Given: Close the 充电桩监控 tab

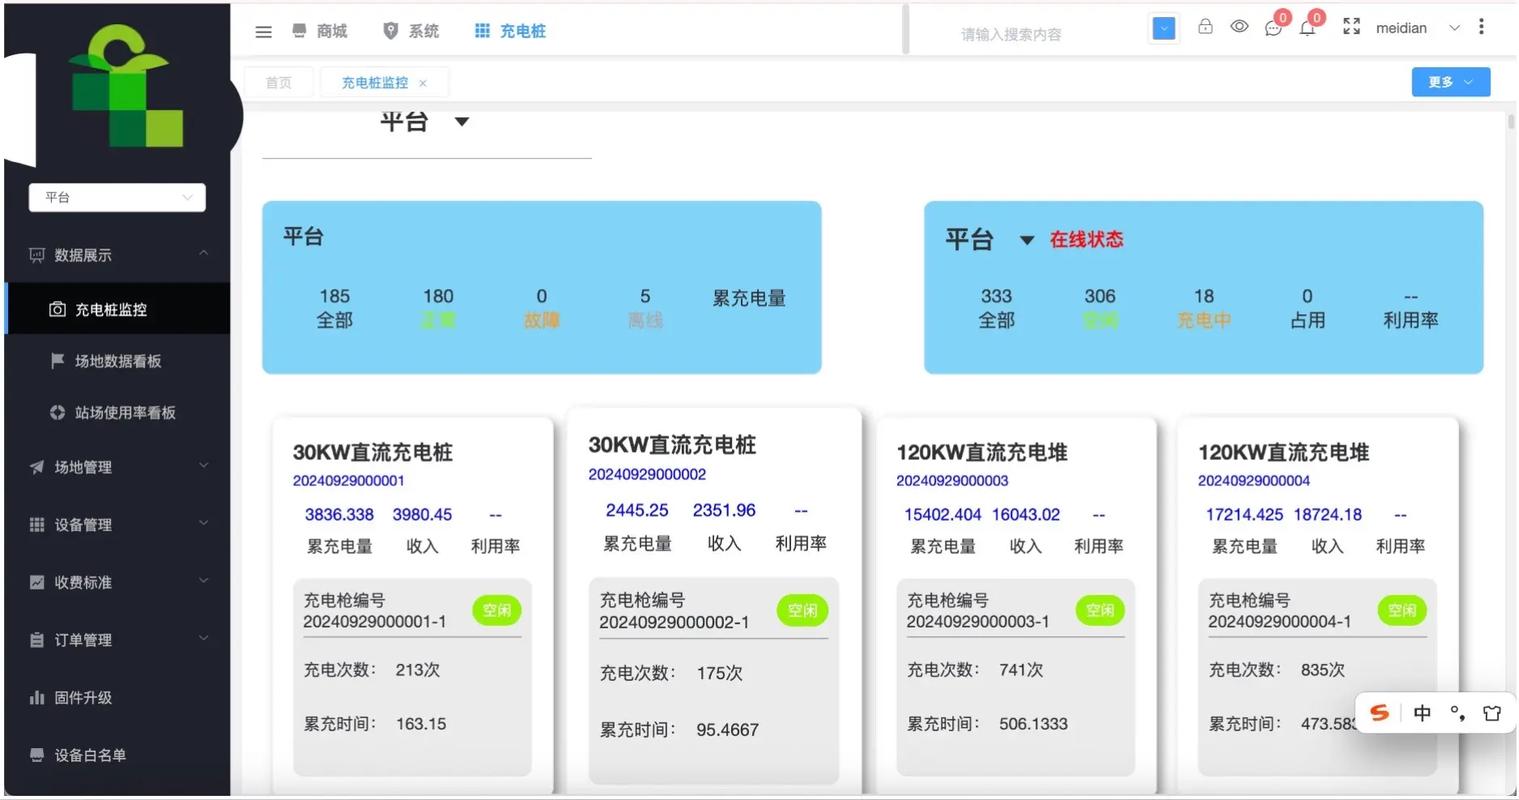Looking at the screenshot, I should [x=423, y=83].
